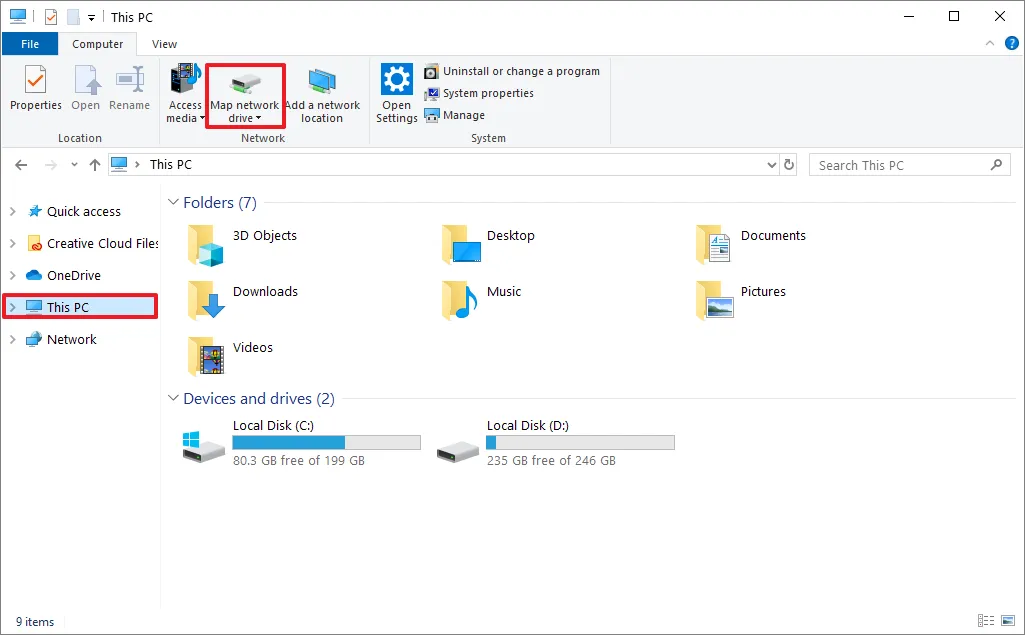Open Settings gear icon in ribbon

(397, 80)
